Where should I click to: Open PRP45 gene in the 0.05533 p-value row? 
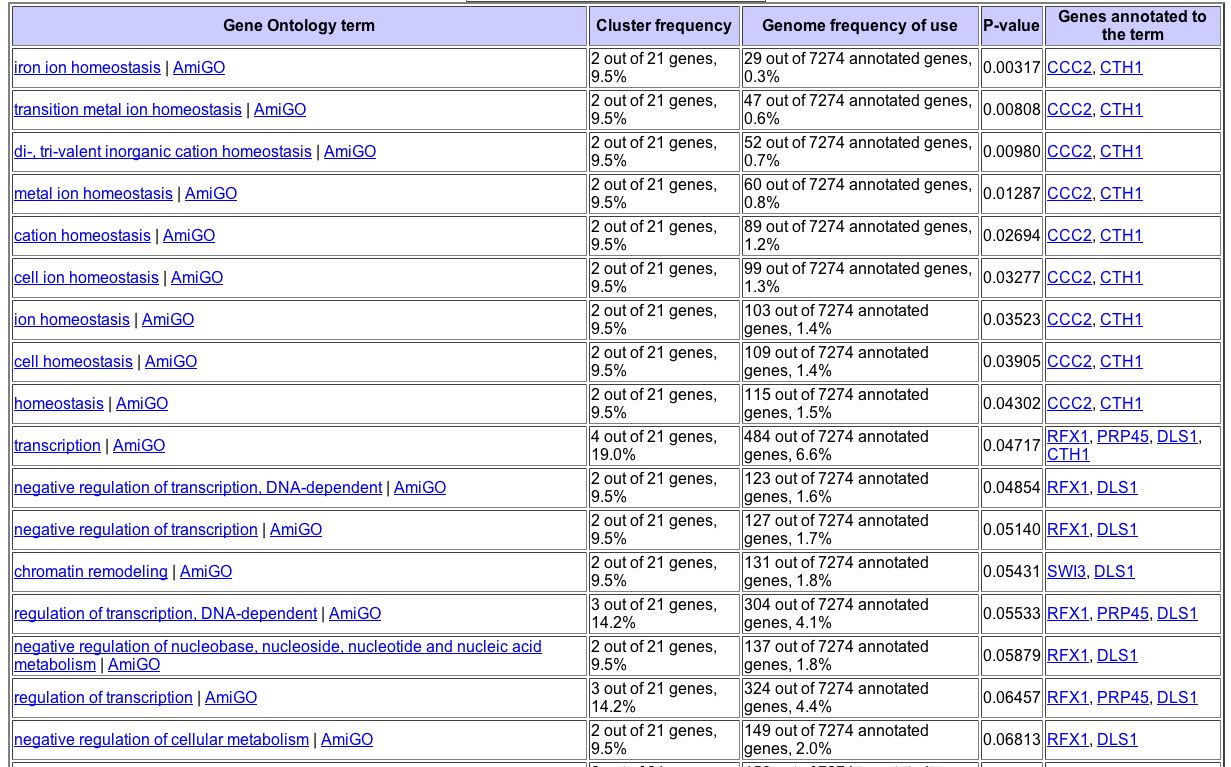pos(1123,614)
